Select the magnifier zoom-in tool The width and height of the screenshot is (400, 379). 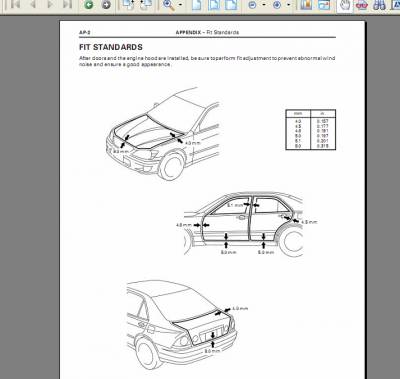[x=169, y=5]
